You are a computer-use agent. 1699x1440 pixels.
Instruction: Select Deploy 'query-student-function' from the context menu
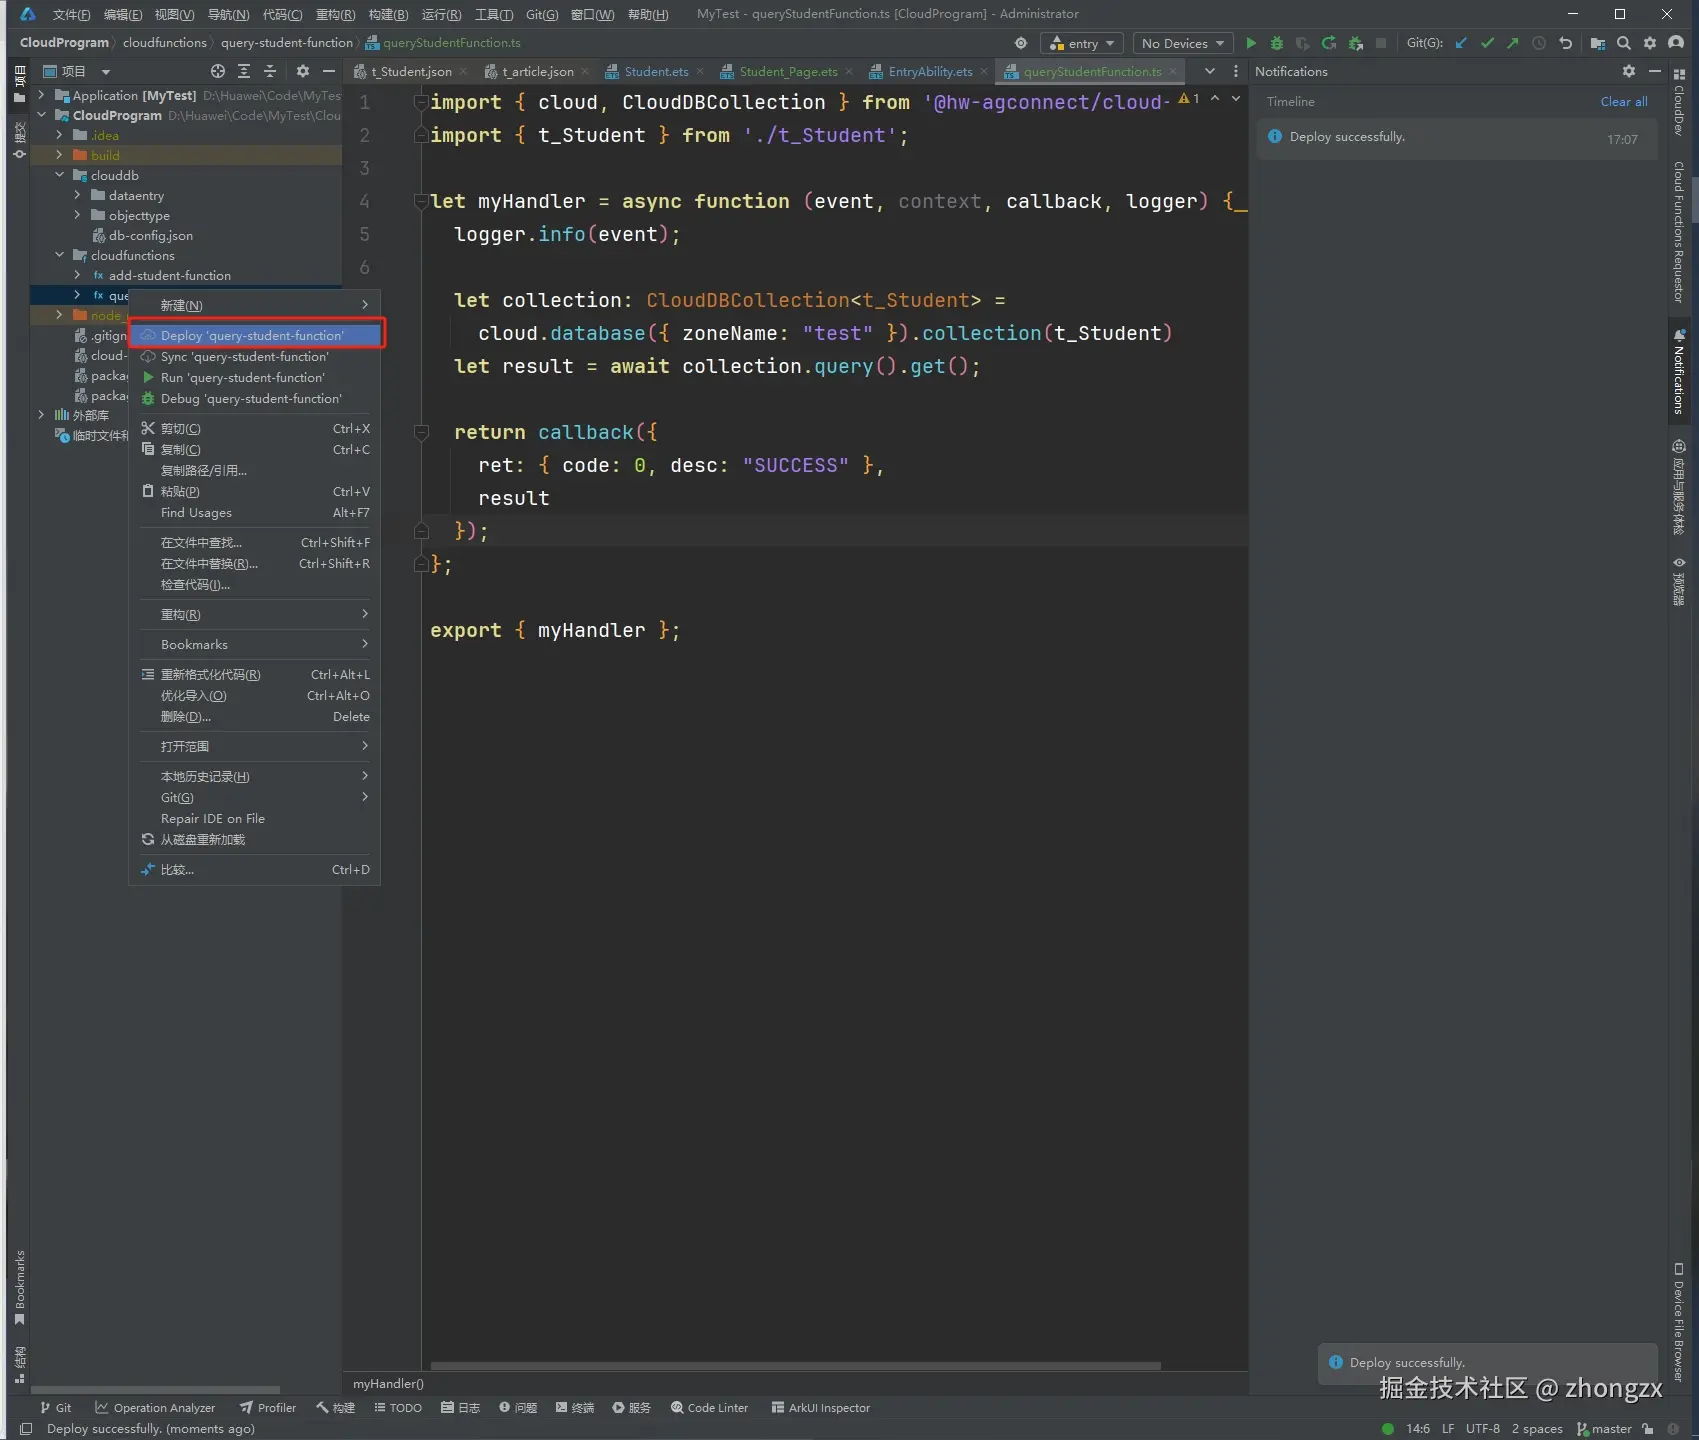tap(252, 336)
